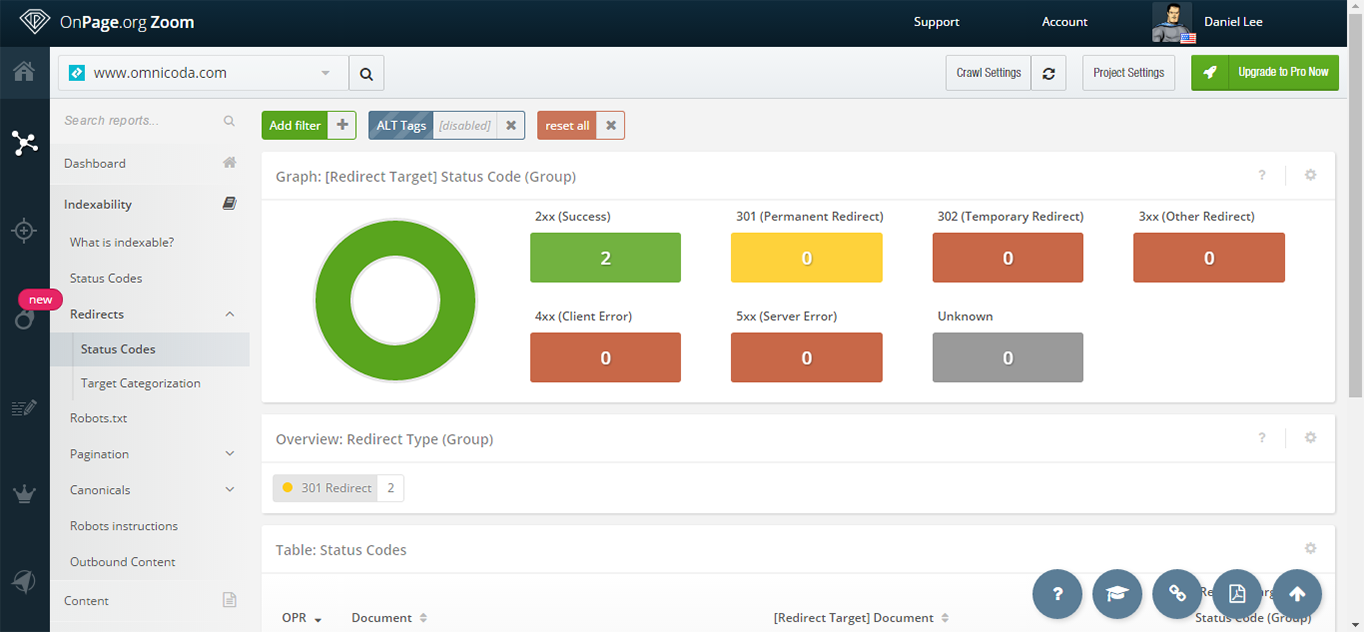Click the Add filter button

[x=295, y=125]
